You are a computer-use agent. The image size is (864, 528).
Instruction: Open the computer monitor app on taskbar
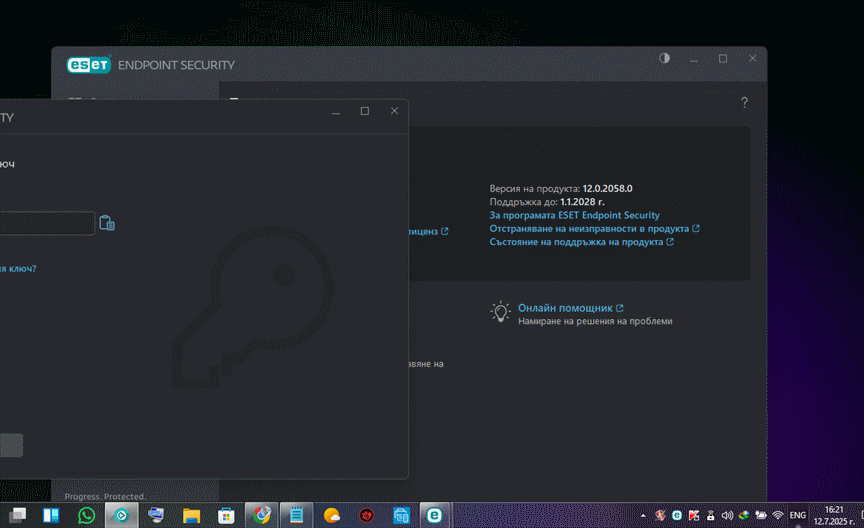[x=156, y=515]
